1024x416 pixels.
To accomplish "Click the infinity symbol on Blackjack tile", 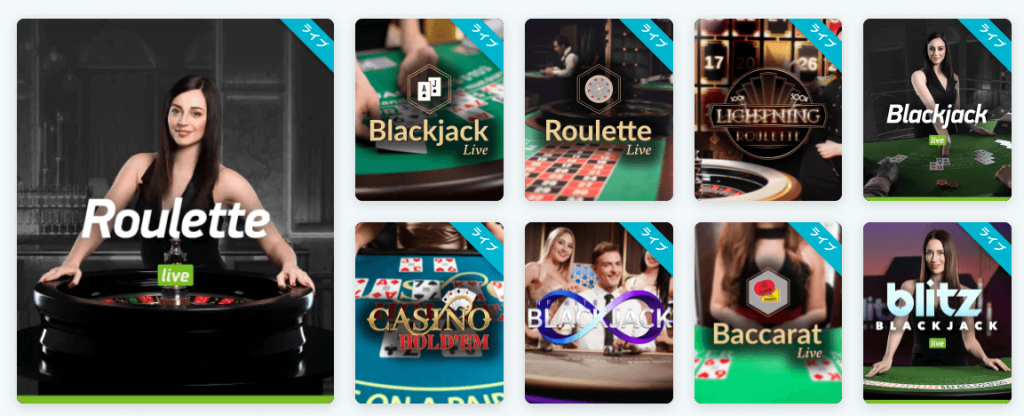I will click(599, 317).
